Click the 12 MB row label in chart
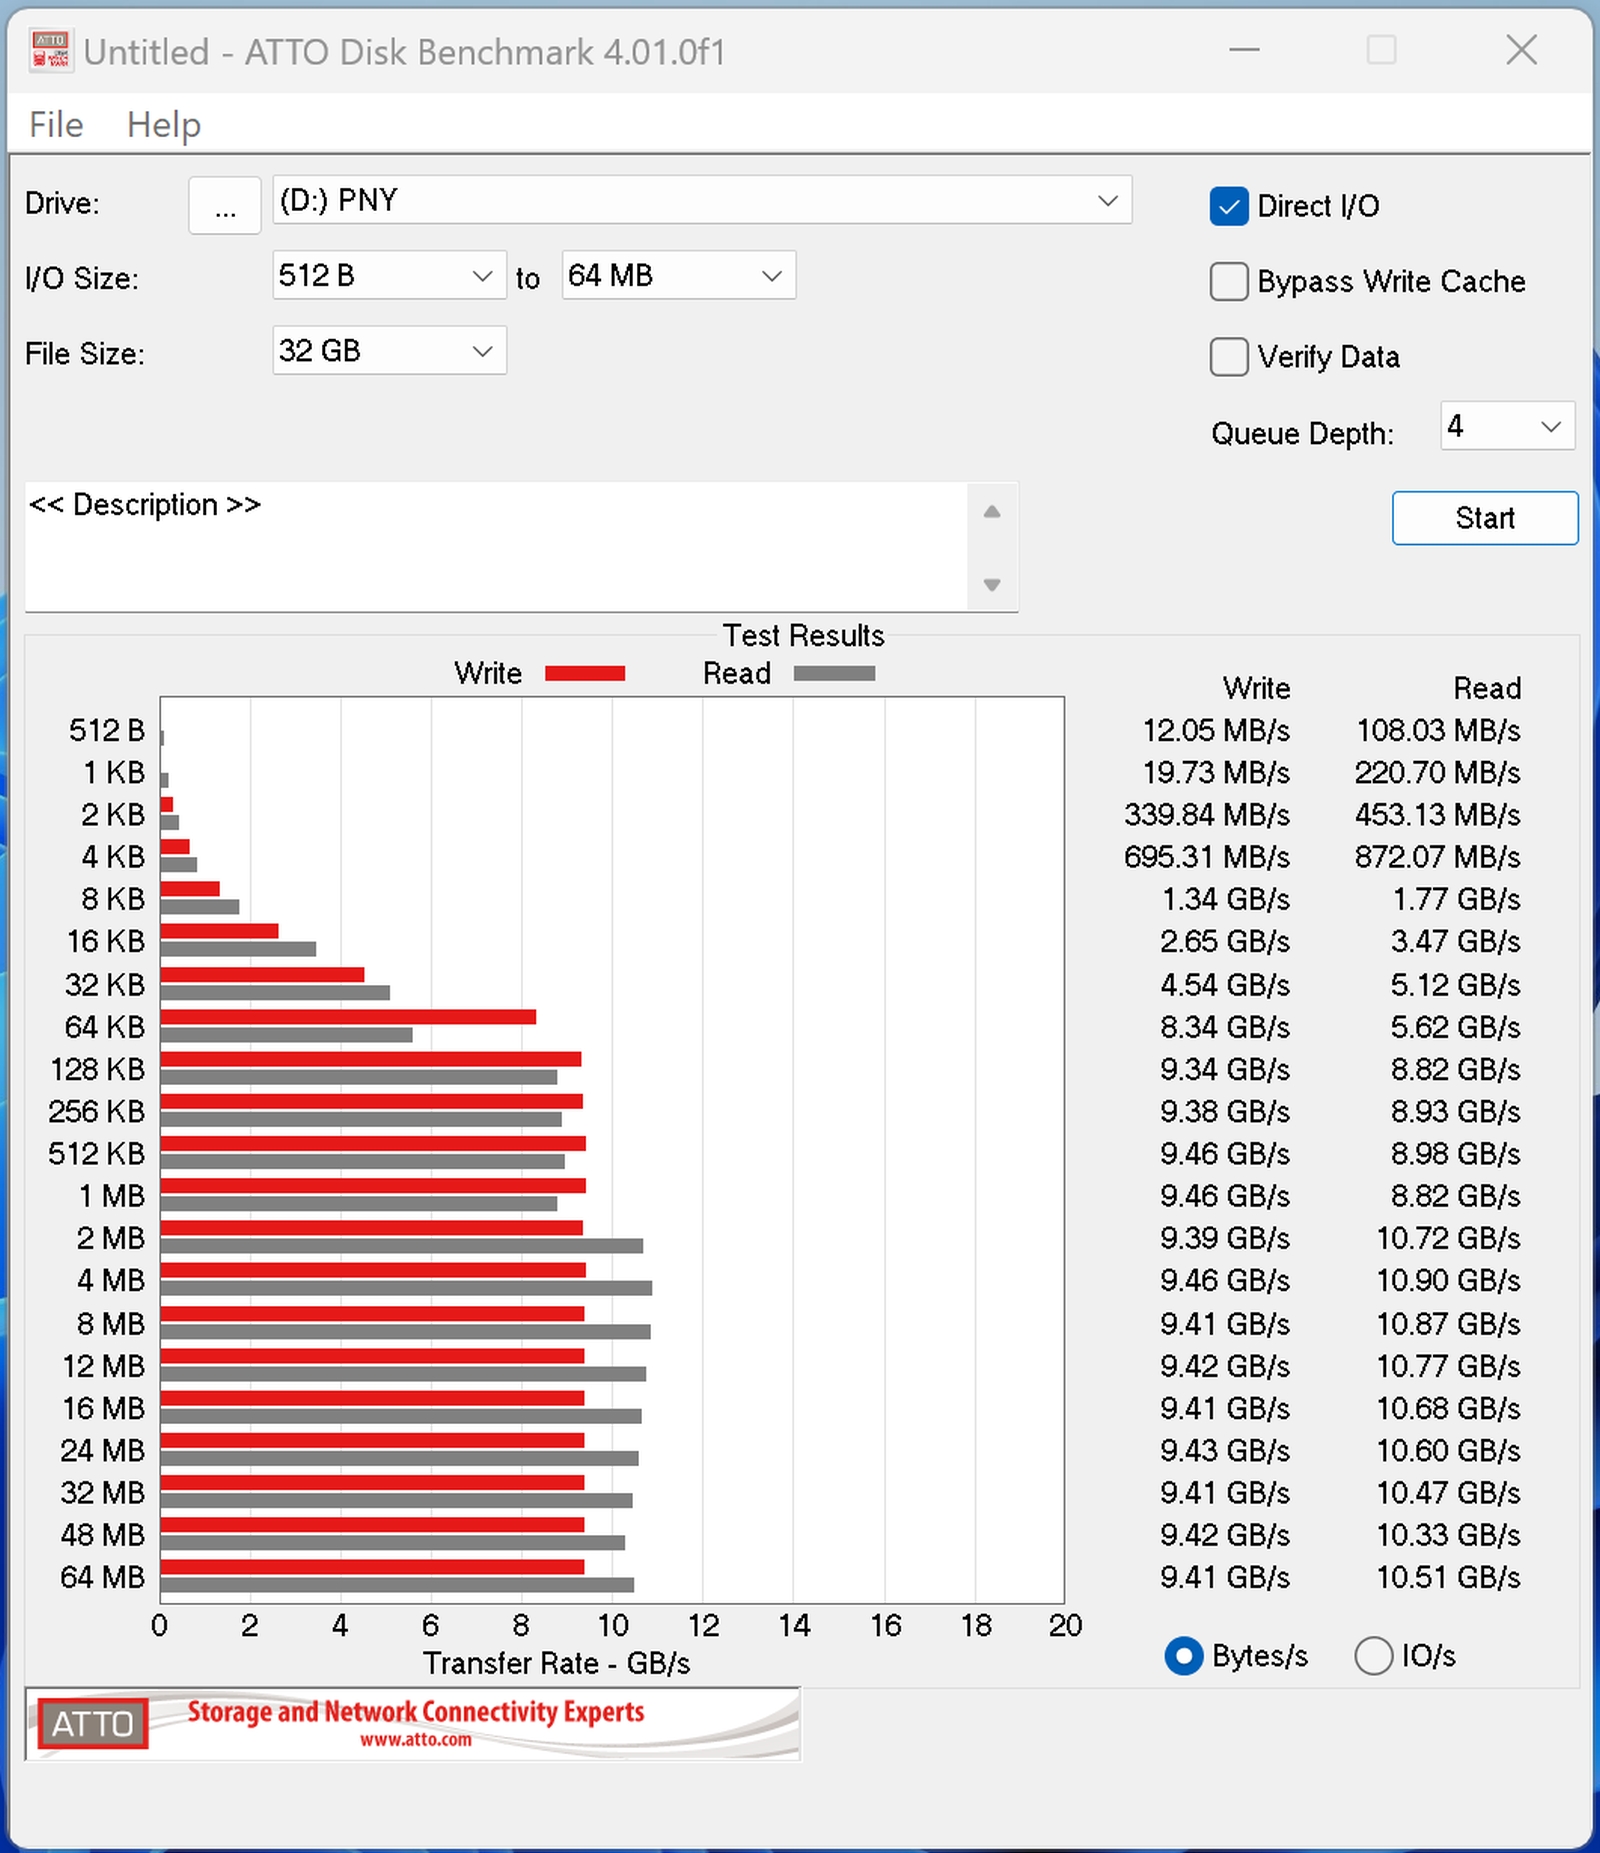 tap(104, 1367)
